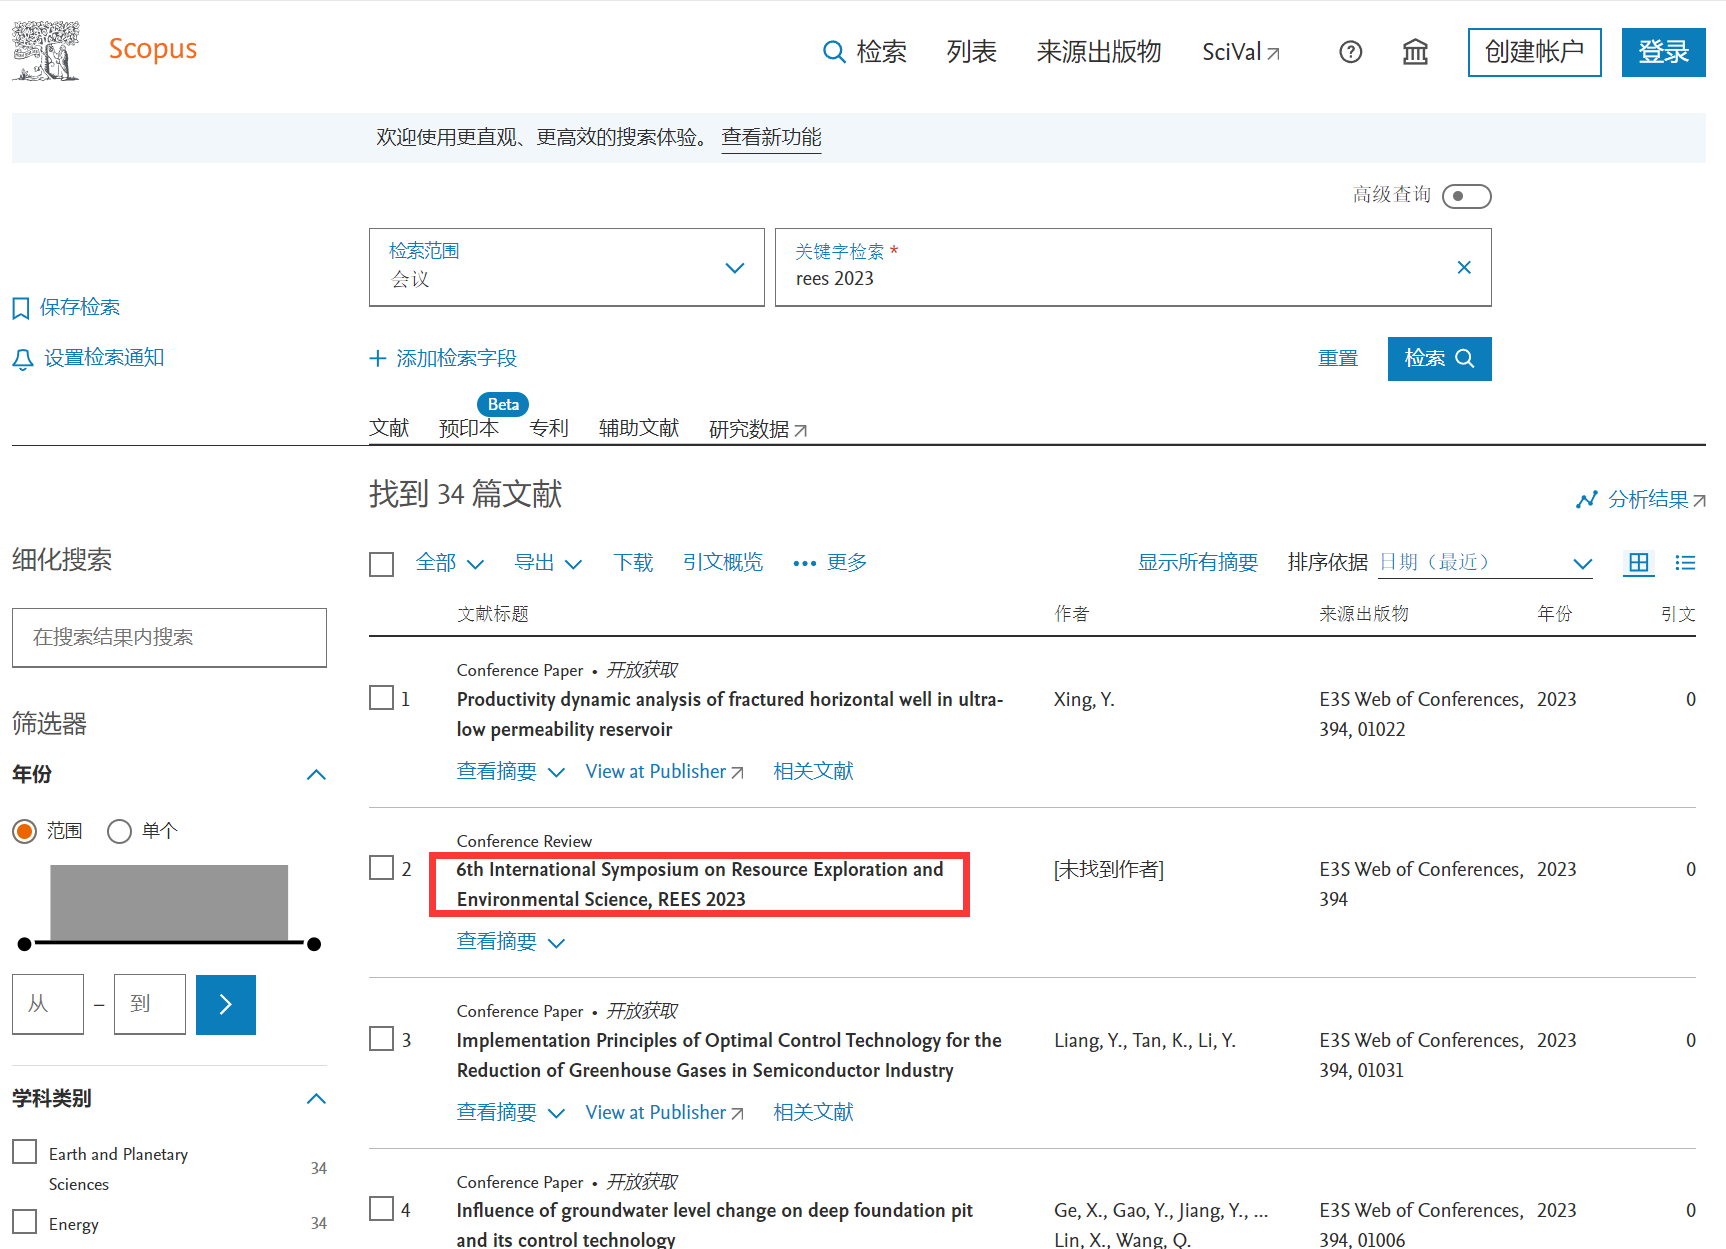Click the 创建帐户 button
Screen dimensions: 1726x1249
1534,52
